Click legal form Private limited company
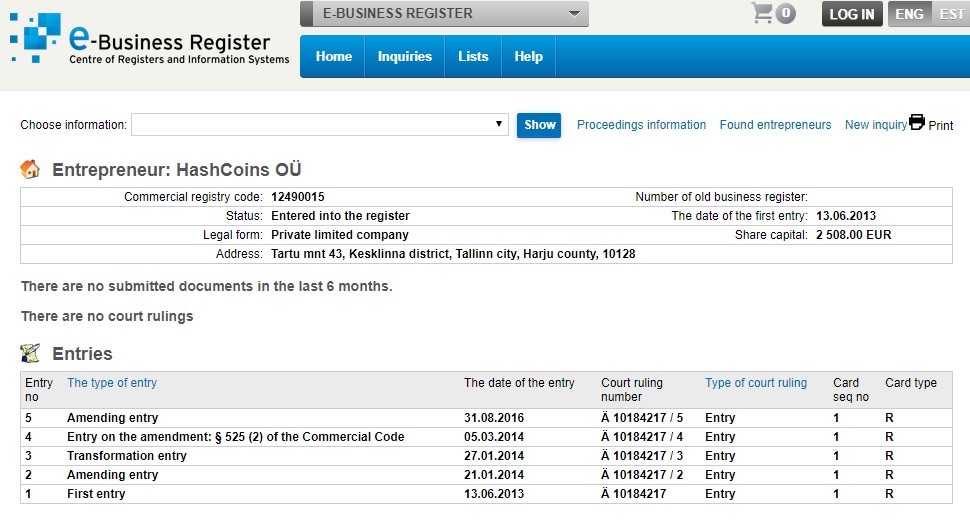This screenshot has height=521, width=970. tap(340, 235)
